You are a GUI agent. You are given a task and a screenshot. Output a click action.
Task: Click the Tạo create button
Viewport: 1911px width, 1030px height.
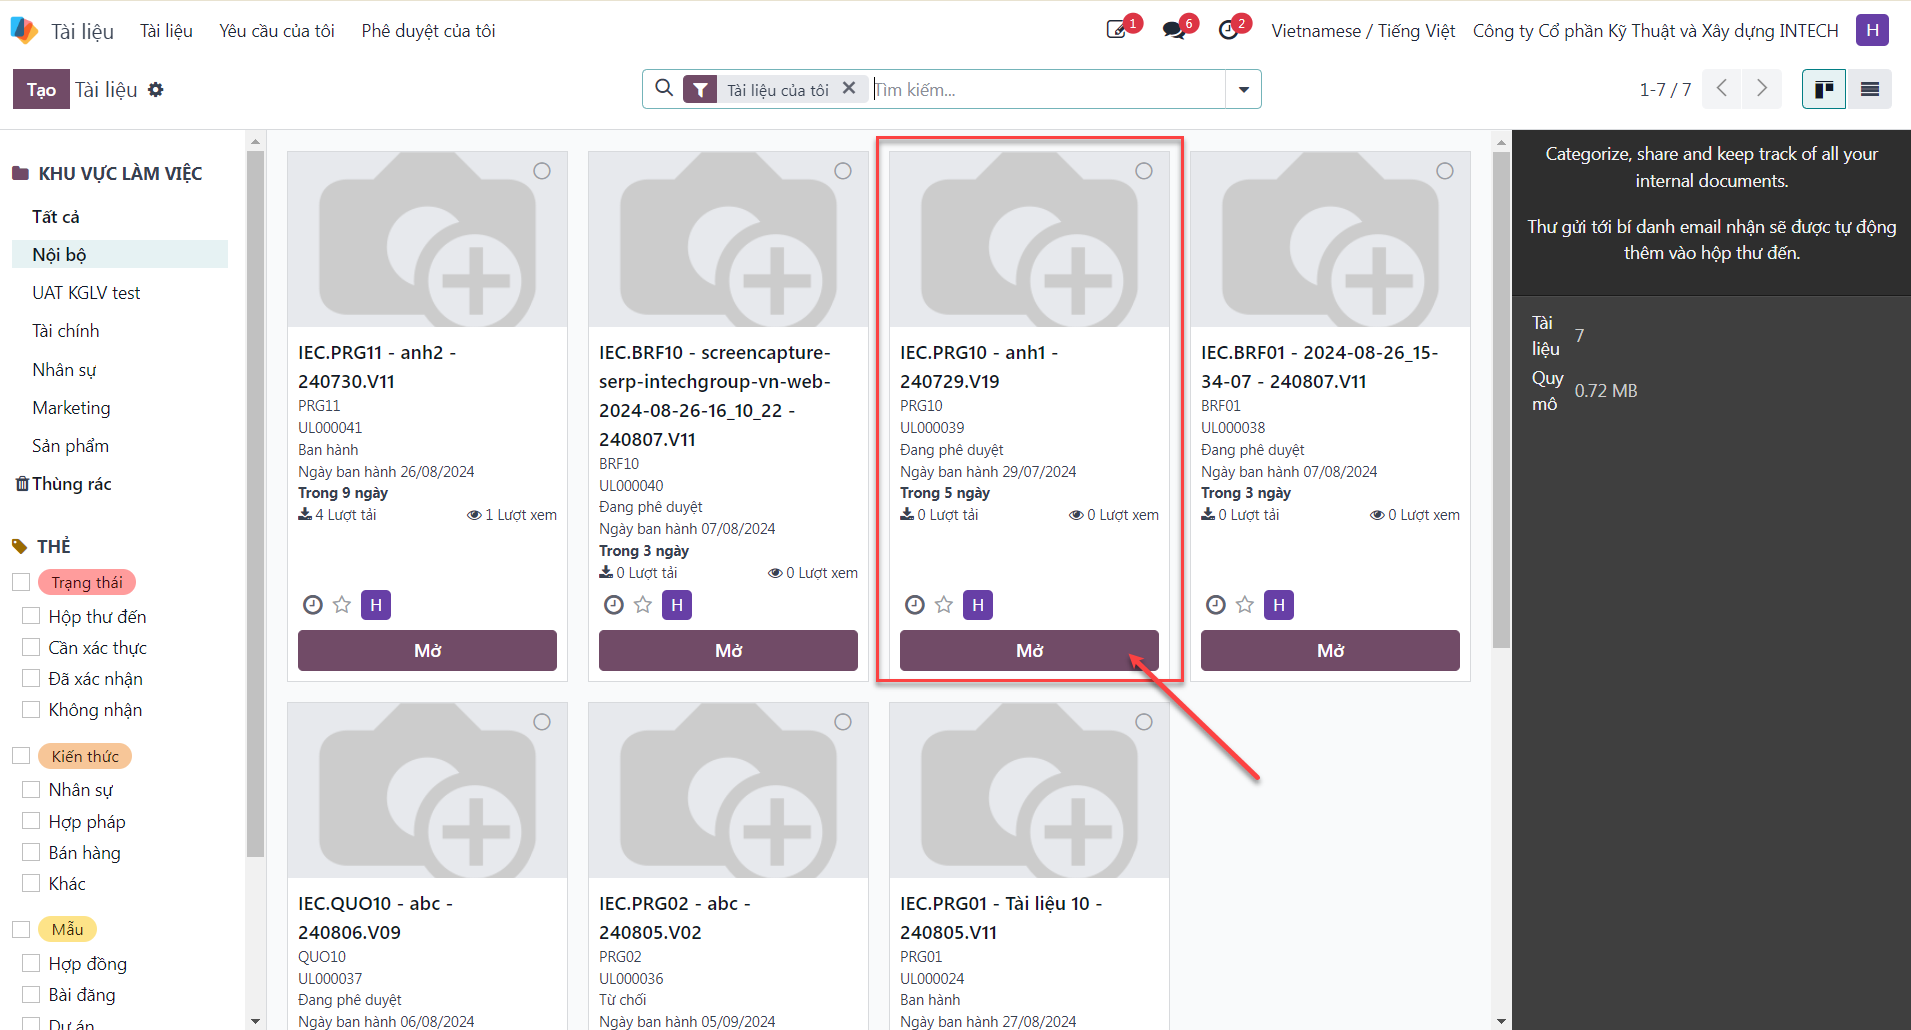(41, 89)
